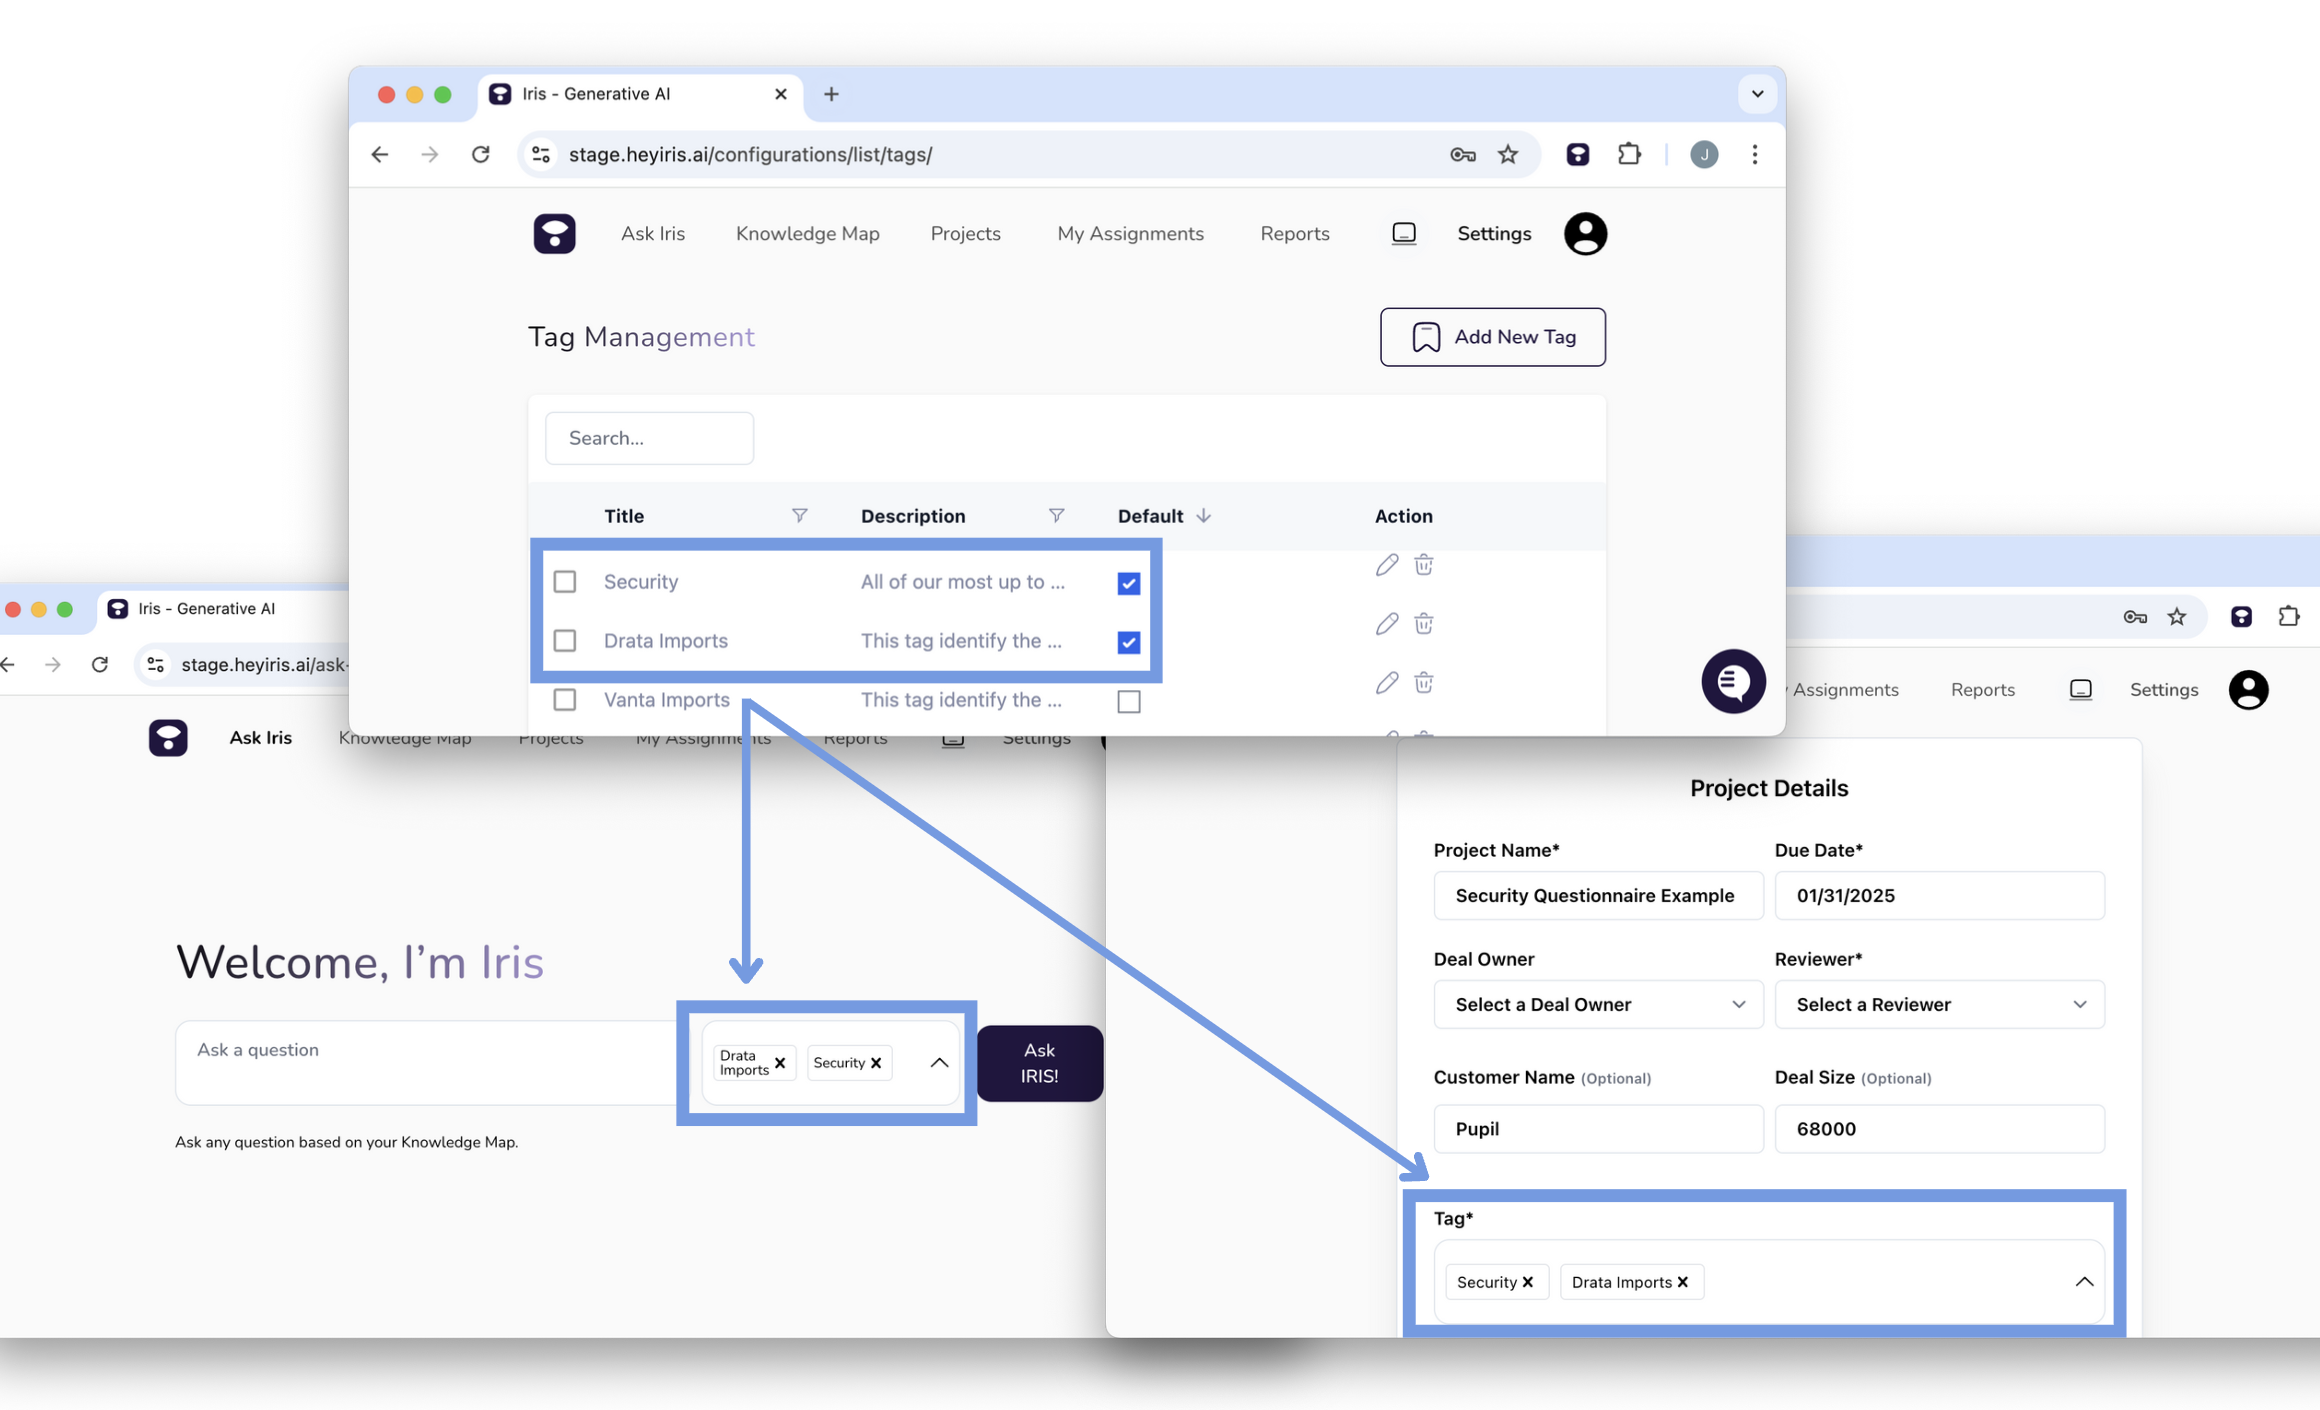The height and width of the screenshot is (1410, 2320).
Task: Click the Ask IRIS! button
Action: 1040,1063
